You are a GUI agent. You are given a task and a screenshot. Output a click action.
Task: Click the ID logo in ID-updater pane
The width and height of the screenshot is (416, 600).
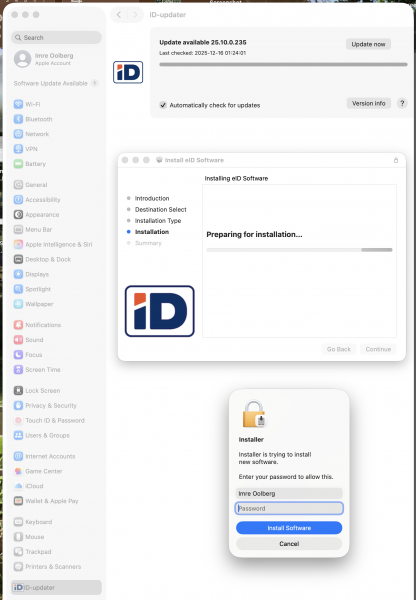coord(128,72)
